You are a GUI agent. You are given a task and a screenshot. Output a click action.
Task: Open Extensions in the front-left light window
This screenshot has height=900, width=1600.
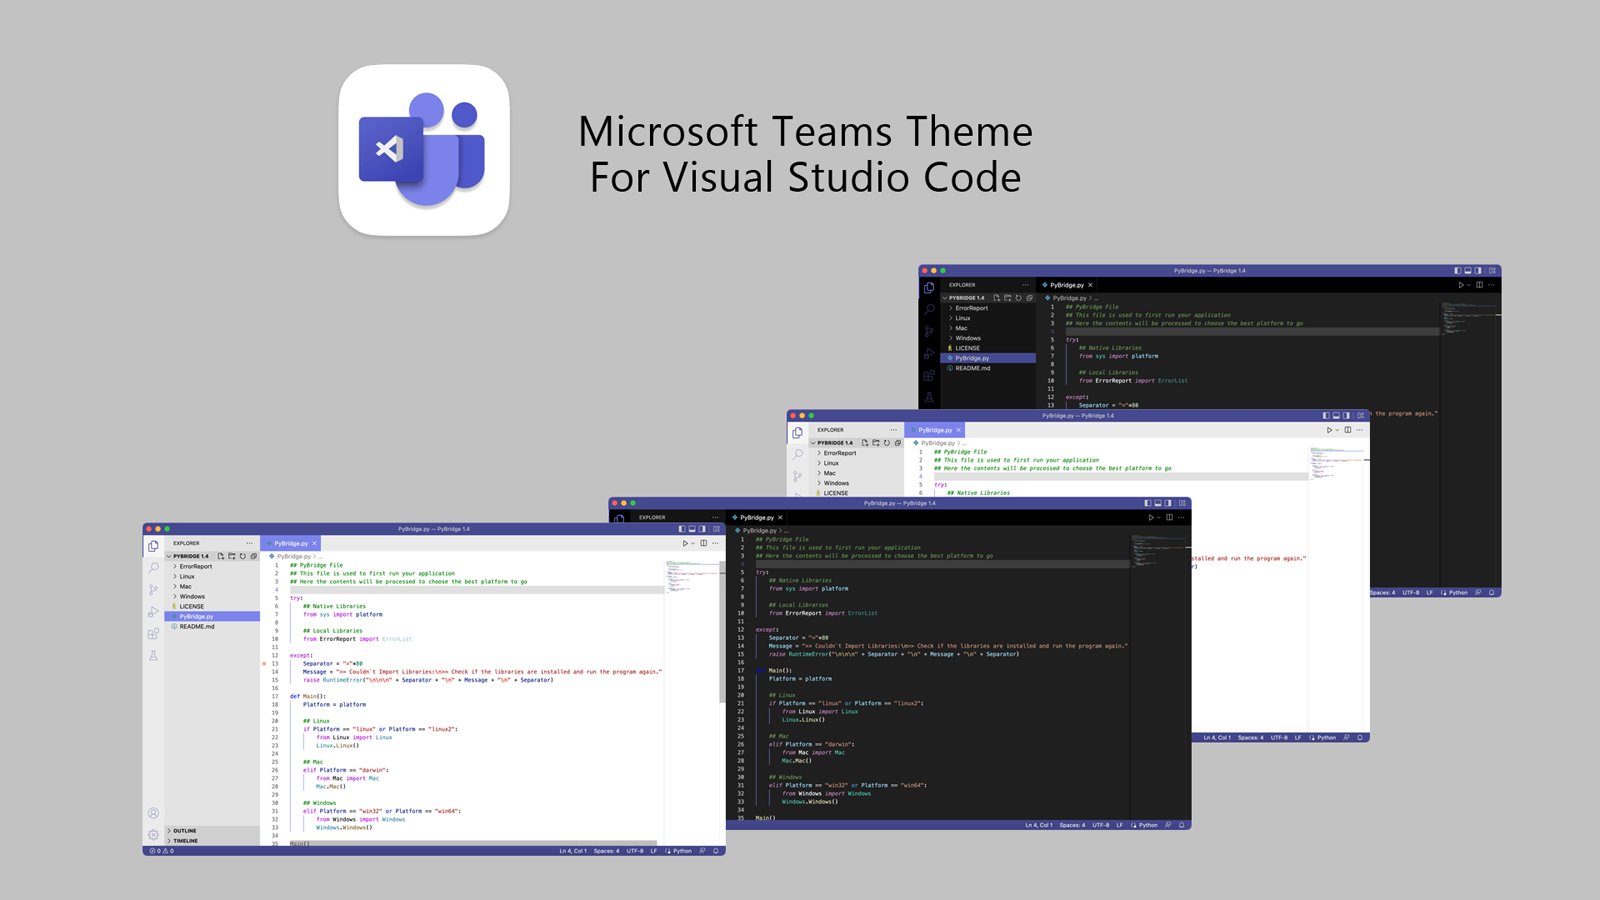pos(153,633)
